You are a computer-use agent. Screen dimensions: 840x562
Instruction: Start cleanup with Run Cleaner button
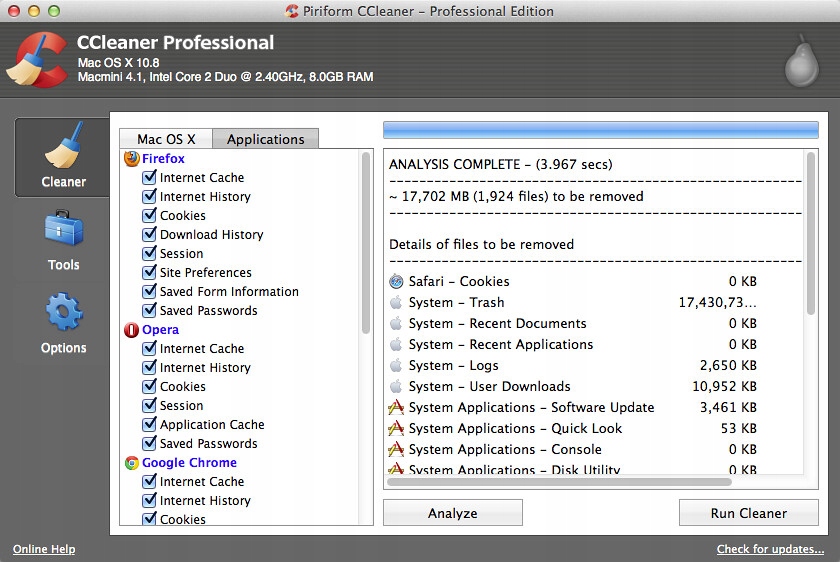click(749, 513)
